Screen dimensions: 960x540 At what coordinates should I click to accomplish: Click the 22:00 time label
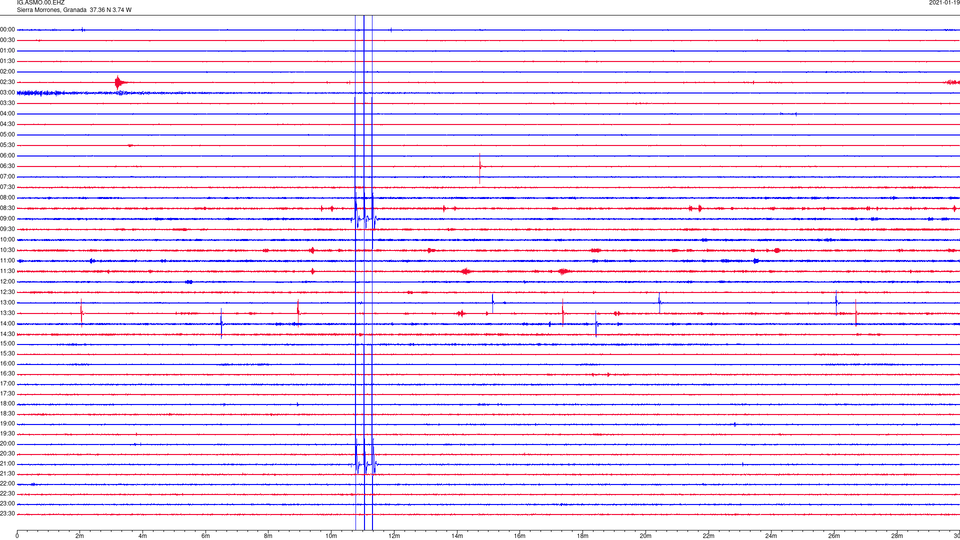pos(7,484)
